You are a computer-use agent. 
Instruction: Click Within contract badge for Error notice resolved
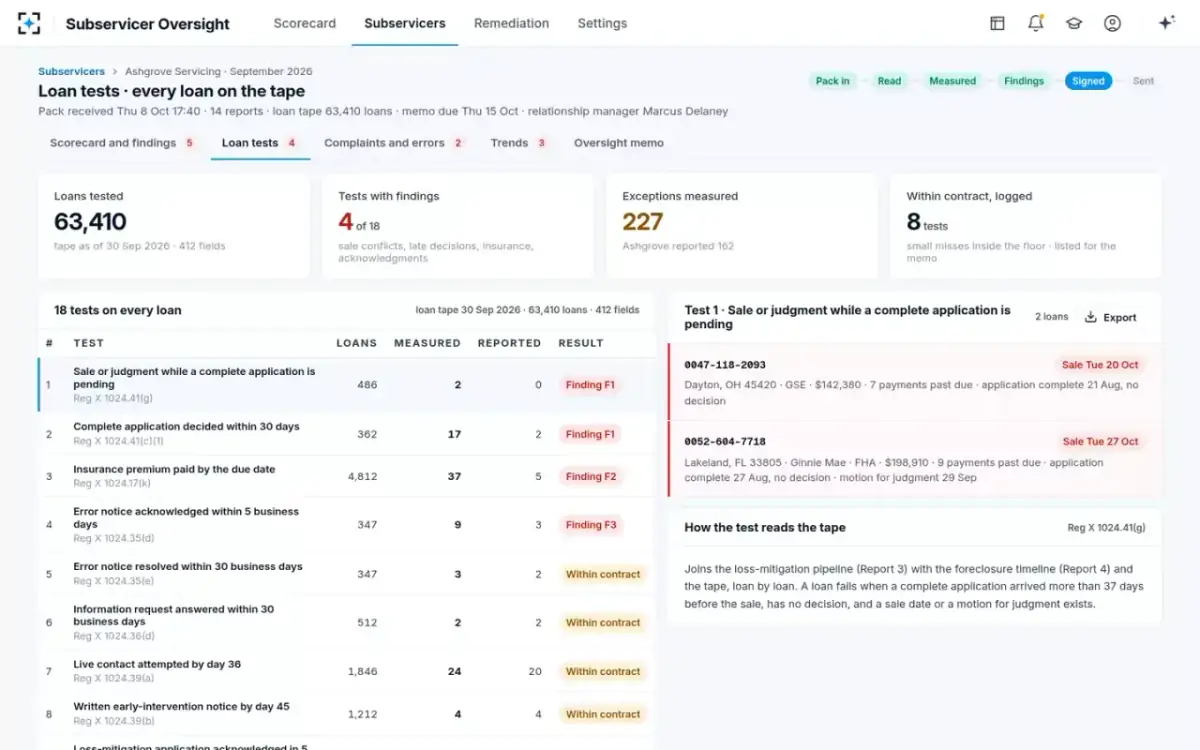(603, 574)
